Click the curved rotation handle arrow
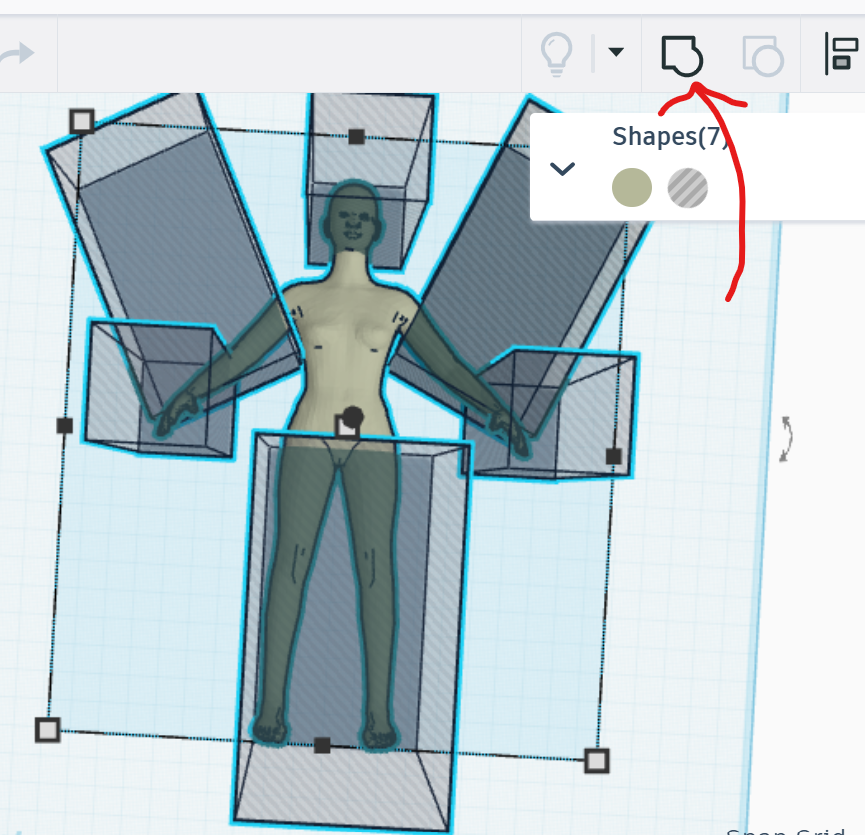The width and height of the screenshot is (865, 835). (787, 438)
